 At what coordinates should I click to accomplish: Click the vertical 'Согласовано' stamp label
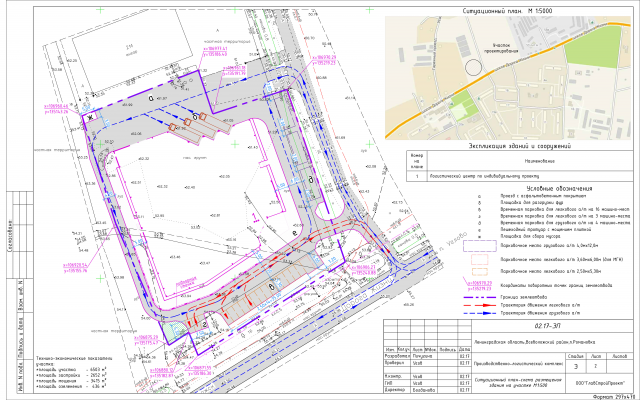[x=10, y=236]
